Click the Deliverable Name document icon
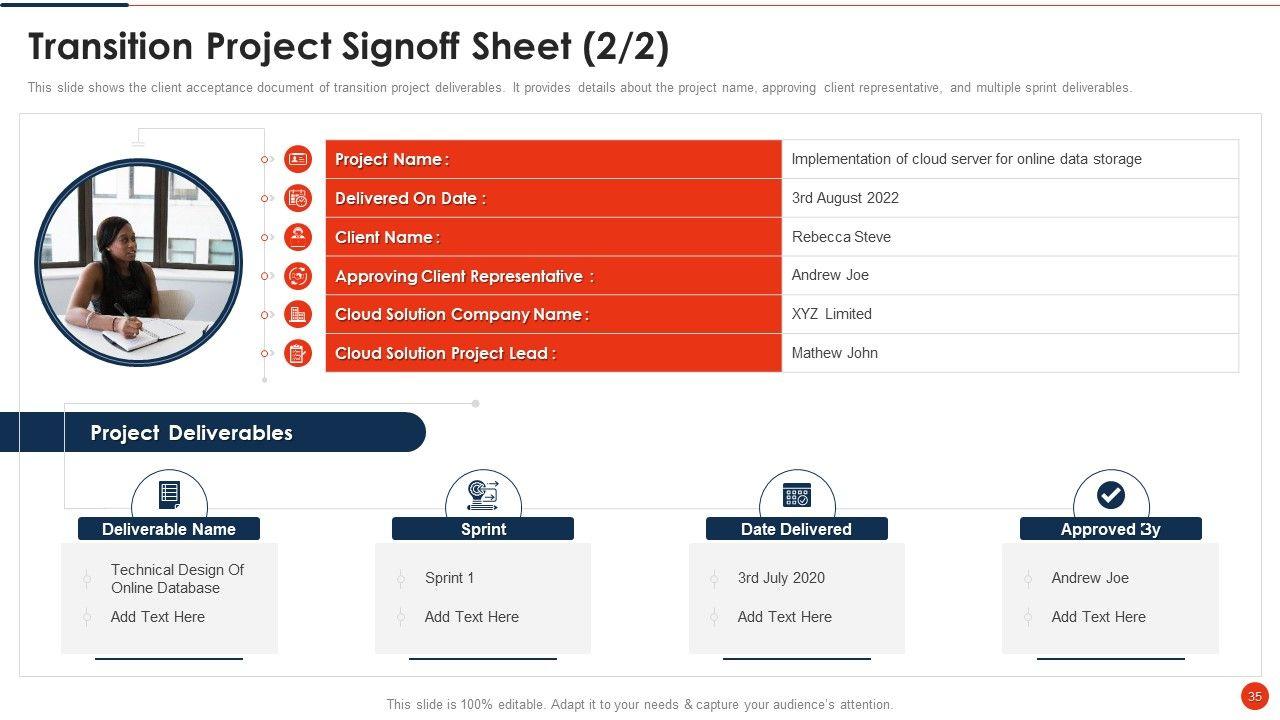The height and width of the screenshot is (720, 1280). 169,494
